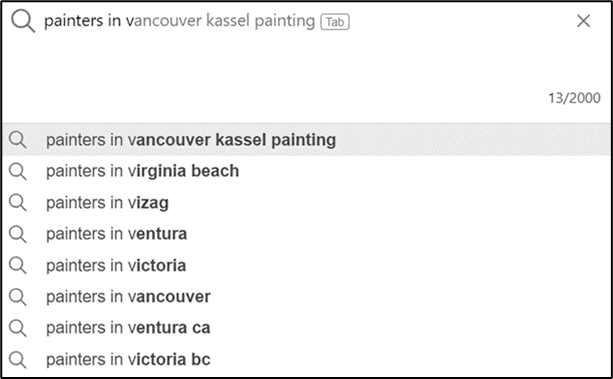Image resolution: width=613 pixels, height=379 pixels.
Task: Choose 'painters in victoria bc' suggestion
Action: point(306,359)
